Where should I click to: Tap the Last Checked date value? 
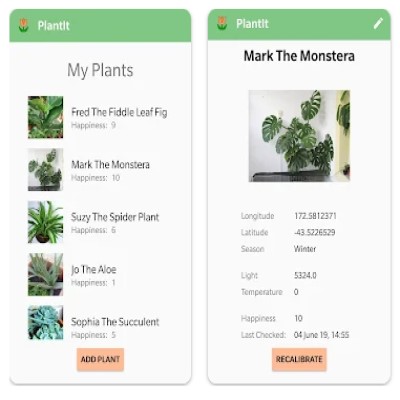click(321, 335)
